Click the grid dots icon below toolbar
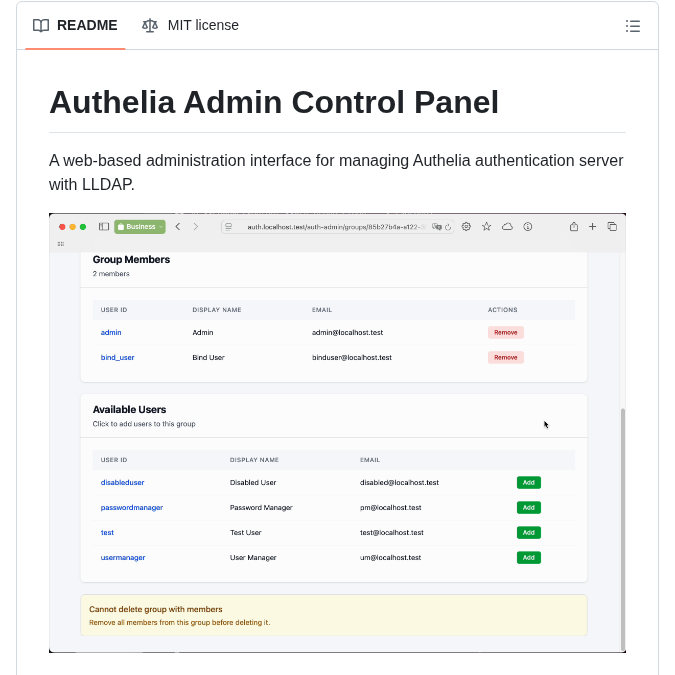Viewport: 675px width, 675px height. pos(61,244)
